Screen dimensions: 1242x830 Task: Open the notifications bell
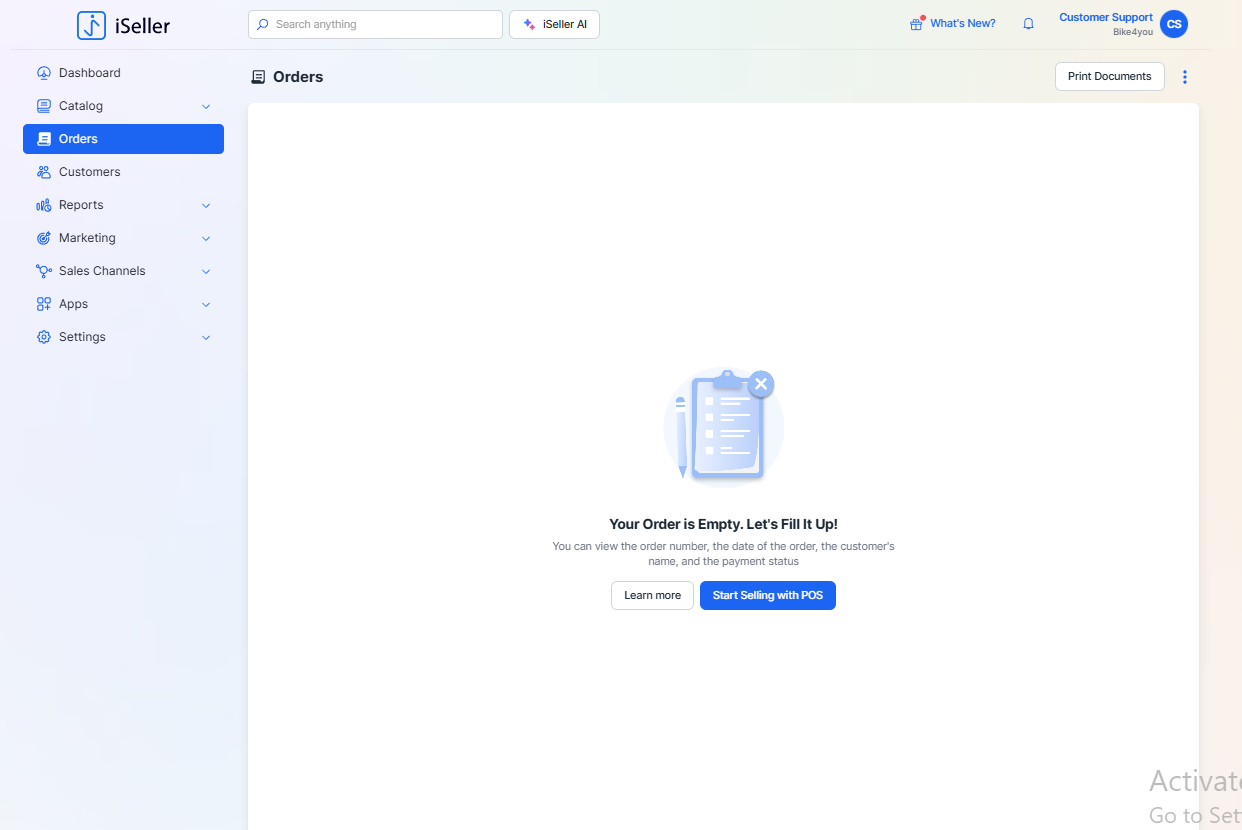pyautogui.click(x=1028, y=24)
